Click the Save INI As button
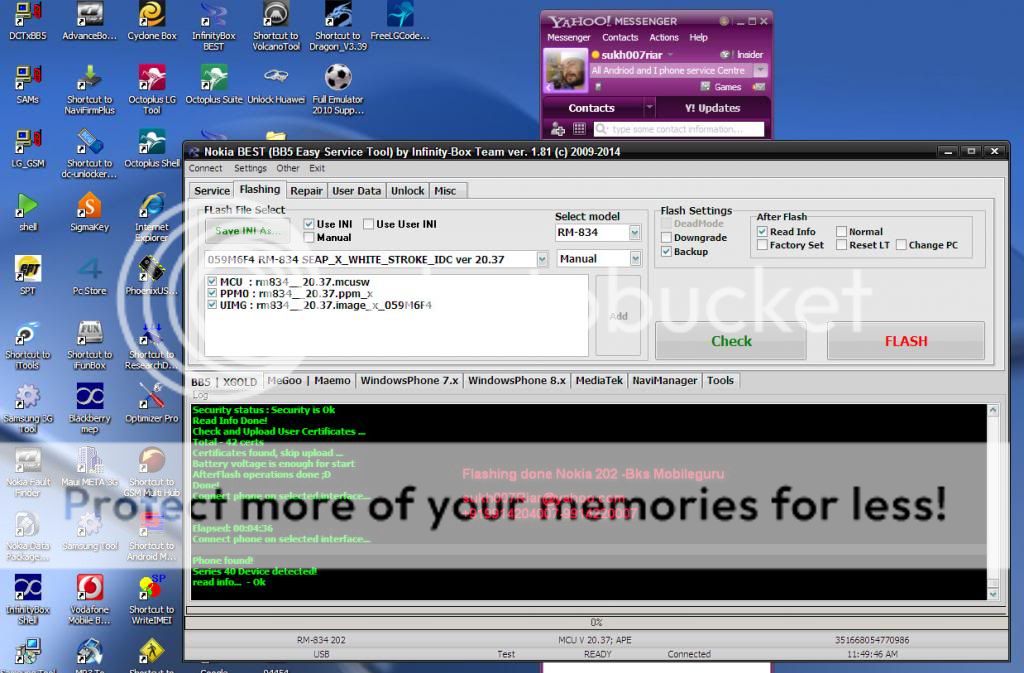Image resolution: width=1024 pixels, height=673 pixels. pos(247,231)
